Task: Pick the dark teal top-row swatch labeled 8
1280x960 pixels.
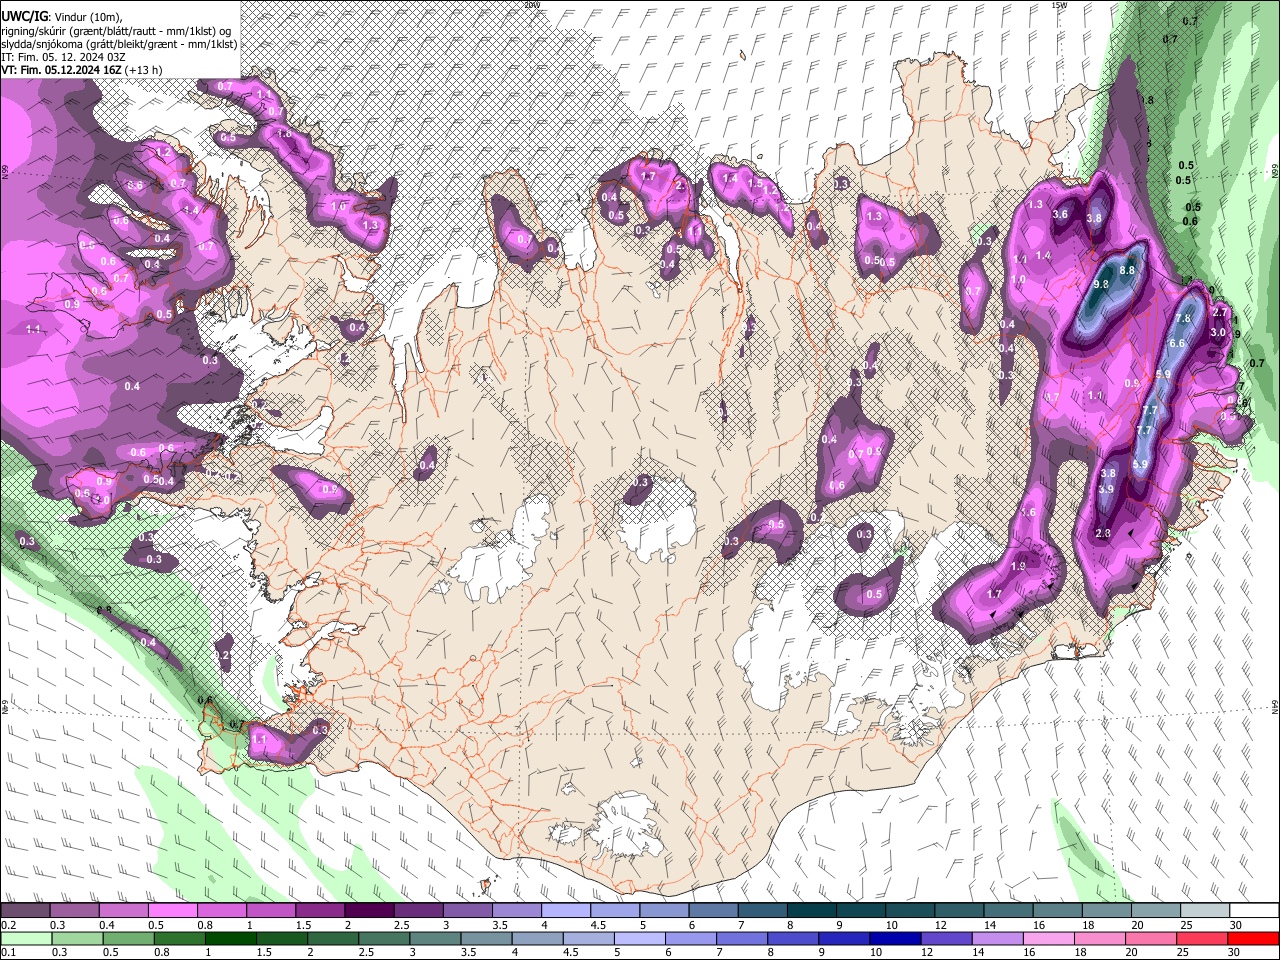Action: (x=812, y=911)
